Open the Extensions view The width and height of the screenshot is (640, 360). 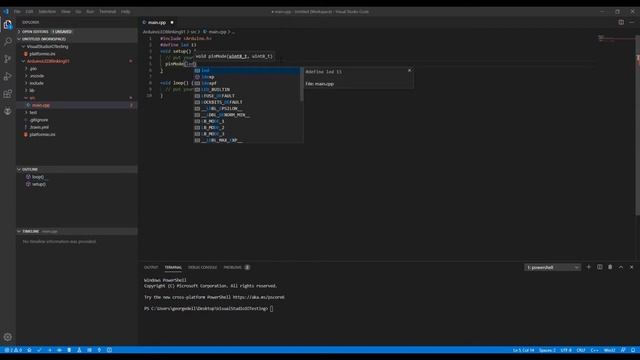(x=8, y=94)
